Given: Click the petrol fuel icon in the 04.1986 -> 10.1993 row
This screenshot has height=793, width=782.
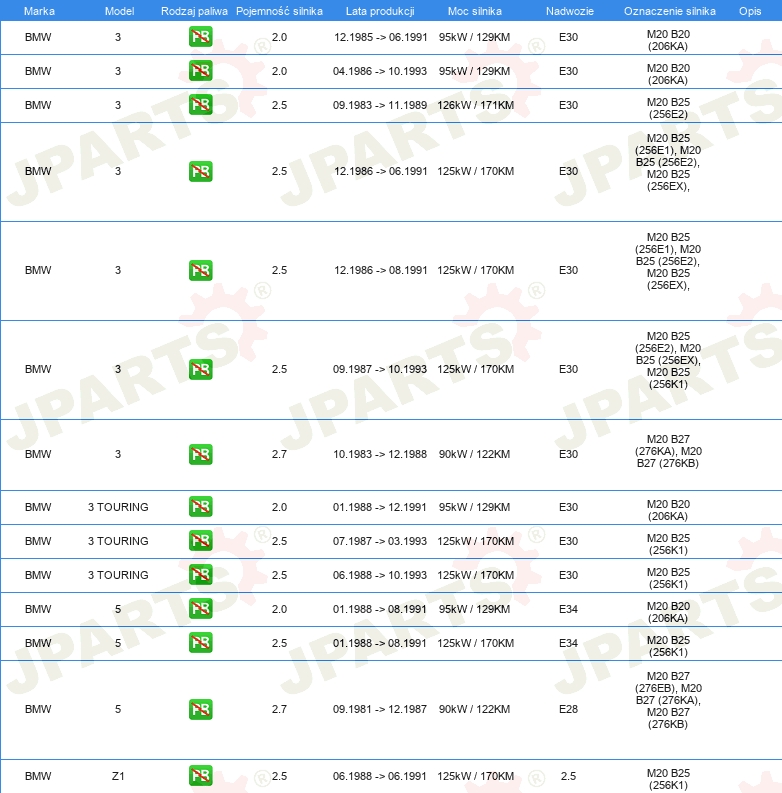Looking at the screenshot, I should [200, 71].
